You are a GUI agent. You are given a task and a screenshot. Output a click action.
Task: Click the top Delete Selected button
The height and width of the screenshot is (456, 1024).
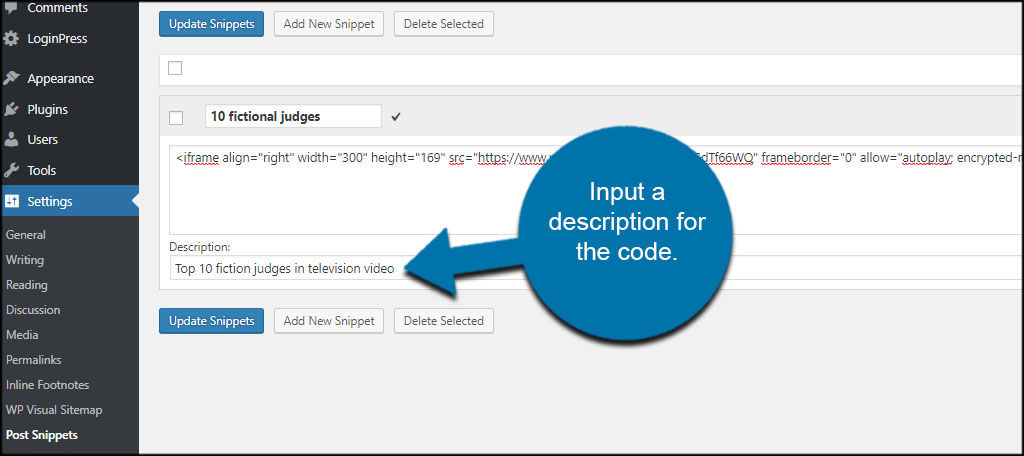(x=443, y=24)
